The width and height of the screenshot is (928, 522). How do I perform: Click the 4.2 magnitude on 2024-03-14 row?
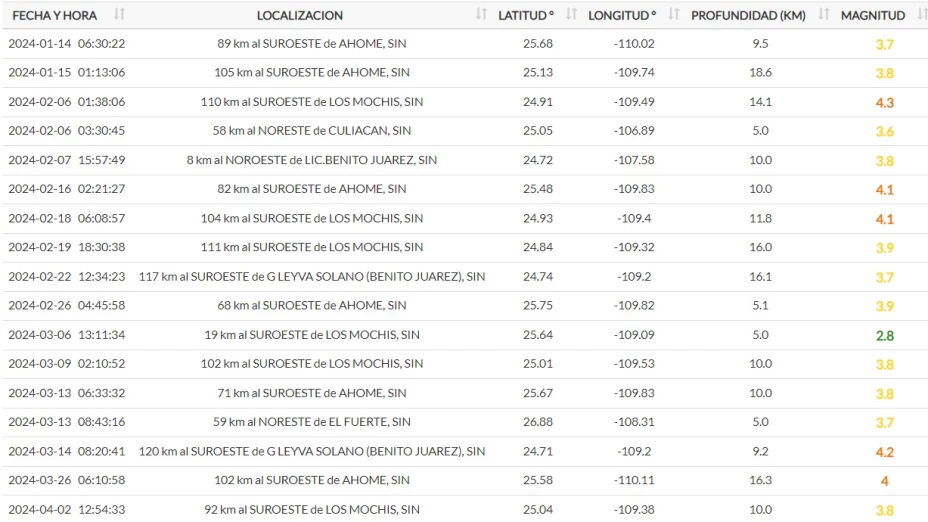click(x=884, y=452)
